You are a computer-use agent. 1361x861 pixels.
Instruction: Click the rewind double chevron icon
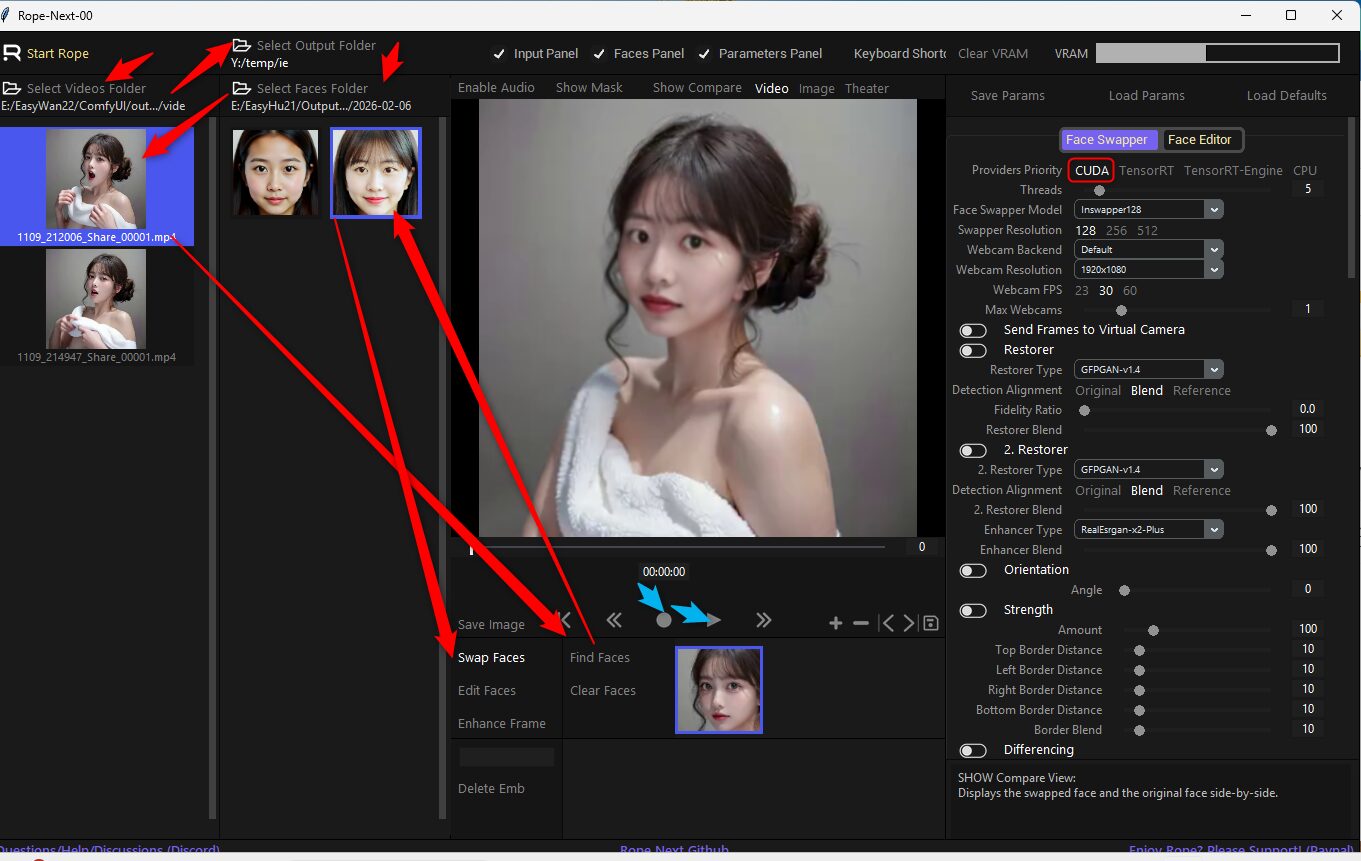614,621
